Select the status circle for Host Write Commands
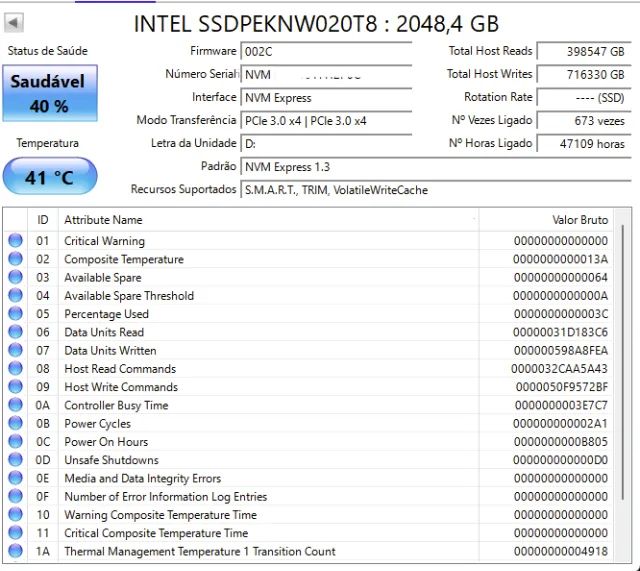The height and width of the screenshot is (571, 640). [16, 387]
